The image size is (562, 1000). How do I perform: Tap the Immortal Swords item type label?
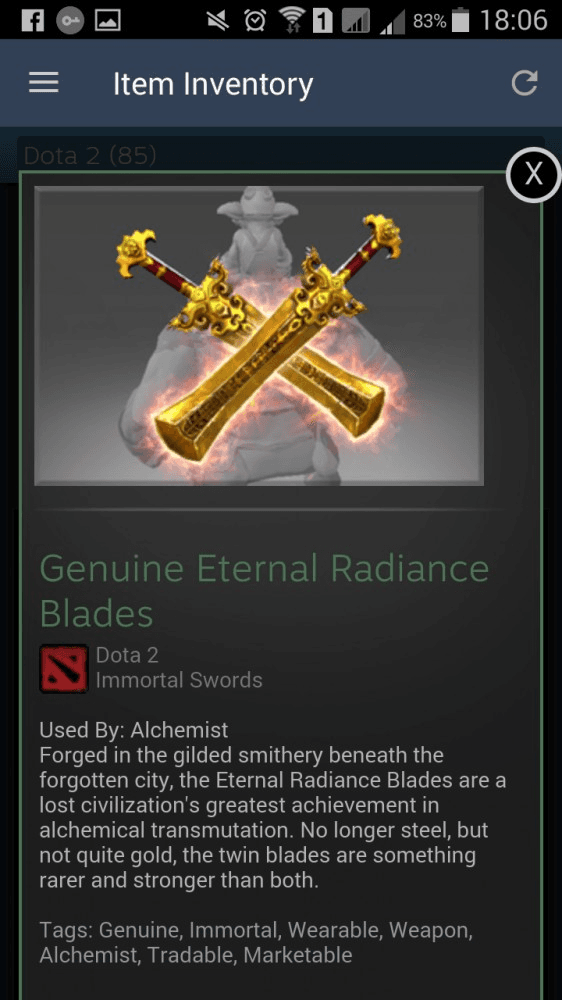pos(179,680)
